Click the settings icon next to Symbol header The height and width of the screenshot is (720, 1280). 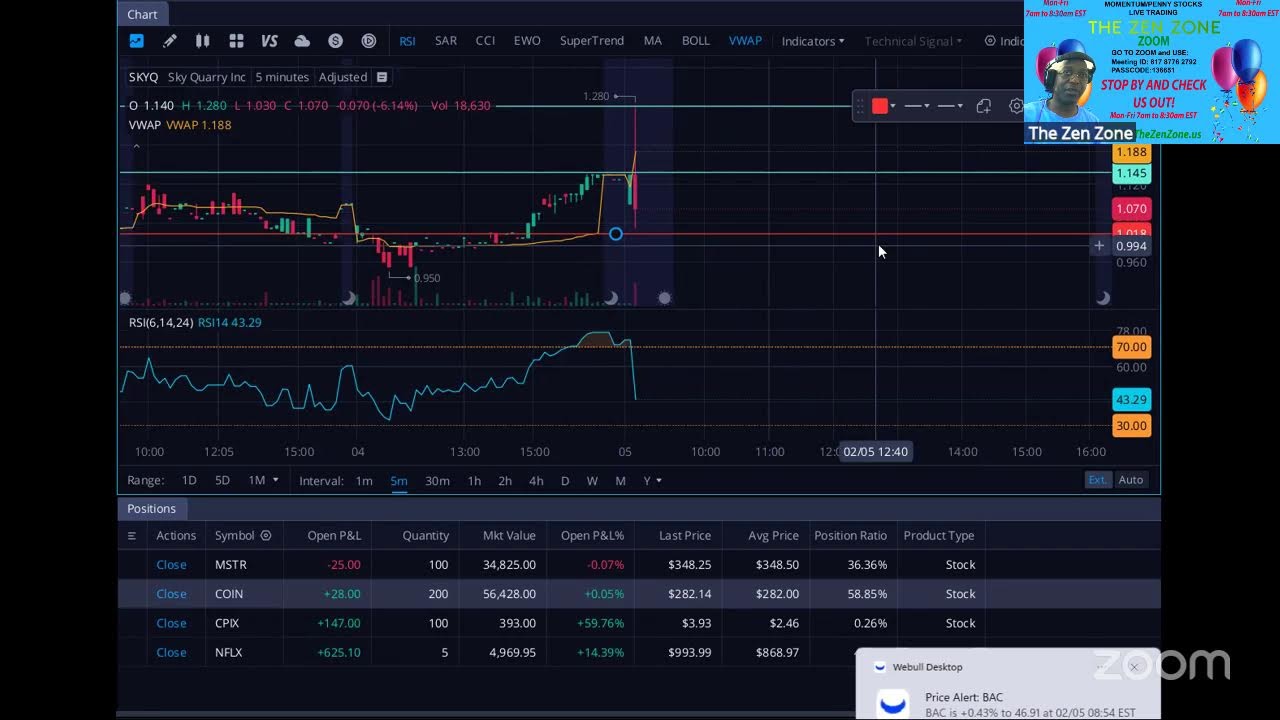tap(266, 535)
